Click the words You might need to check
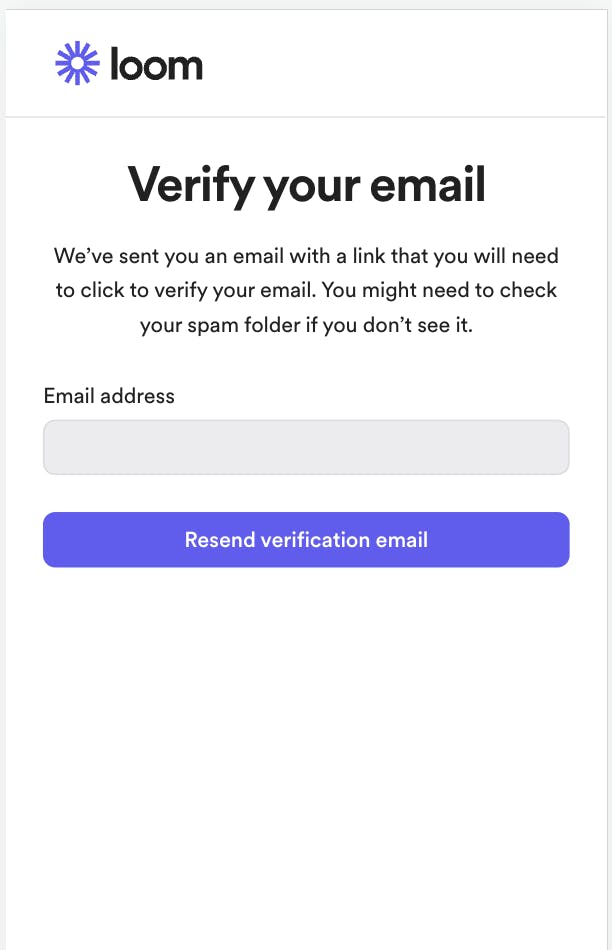Screen dimensions: 612x950 (439, 290)
